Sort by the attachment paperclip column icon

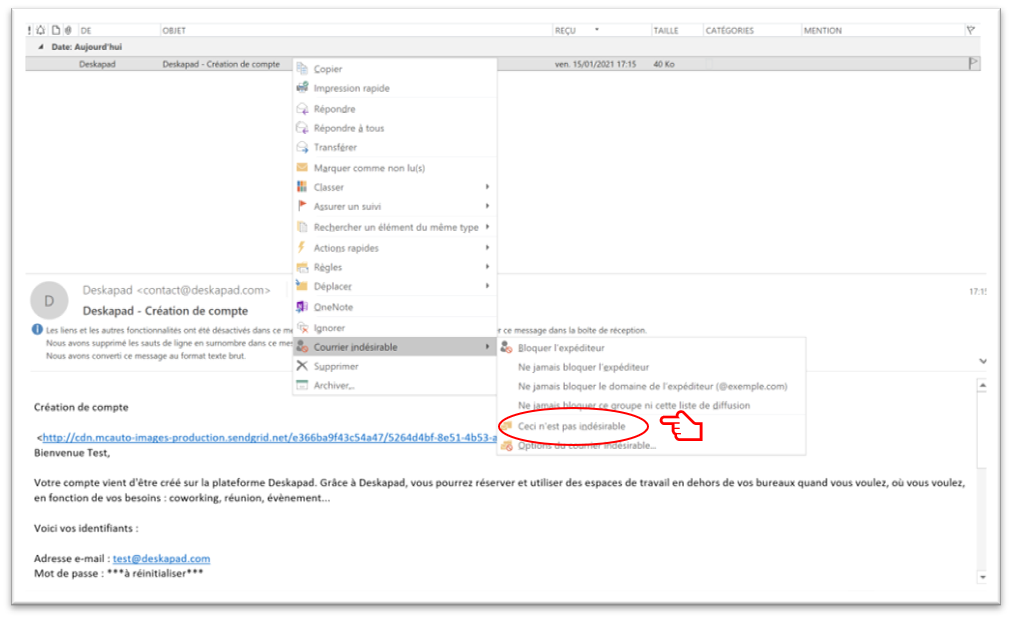click(x=68, y=30)
